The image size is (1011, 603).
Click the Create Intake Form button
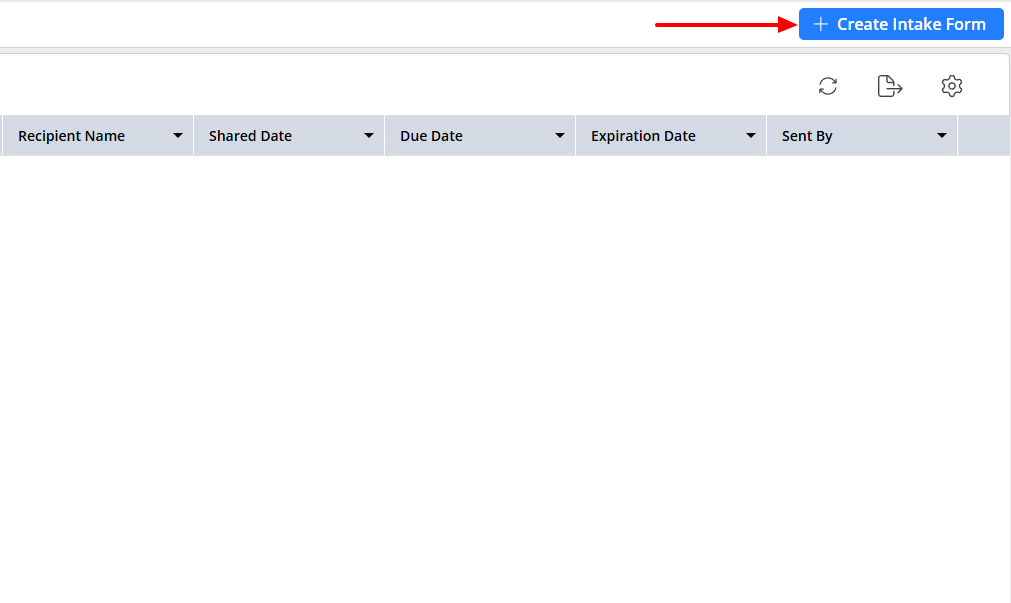900,23
